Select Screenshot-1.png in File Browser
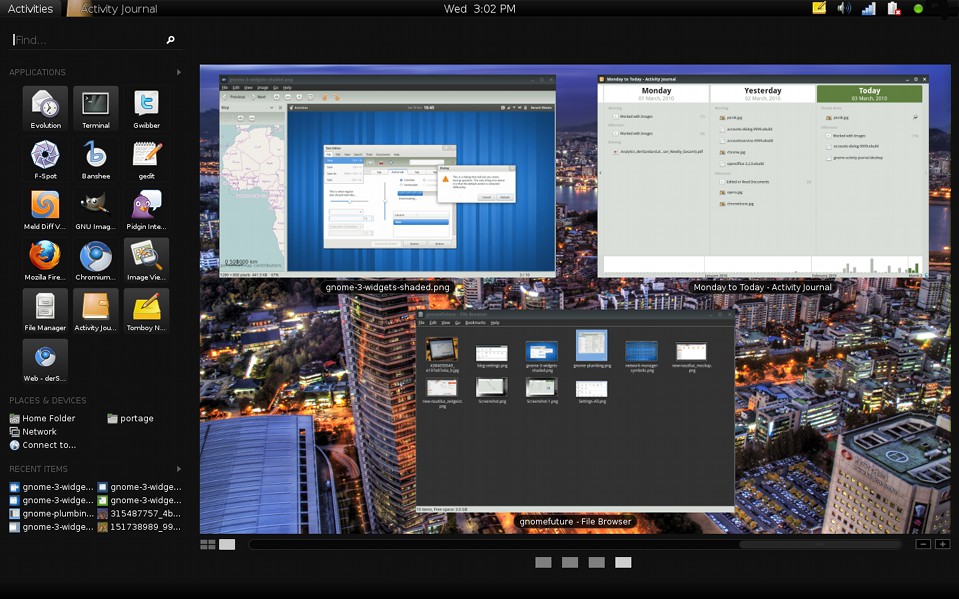 pyautogui.click(x=542, y=391)
